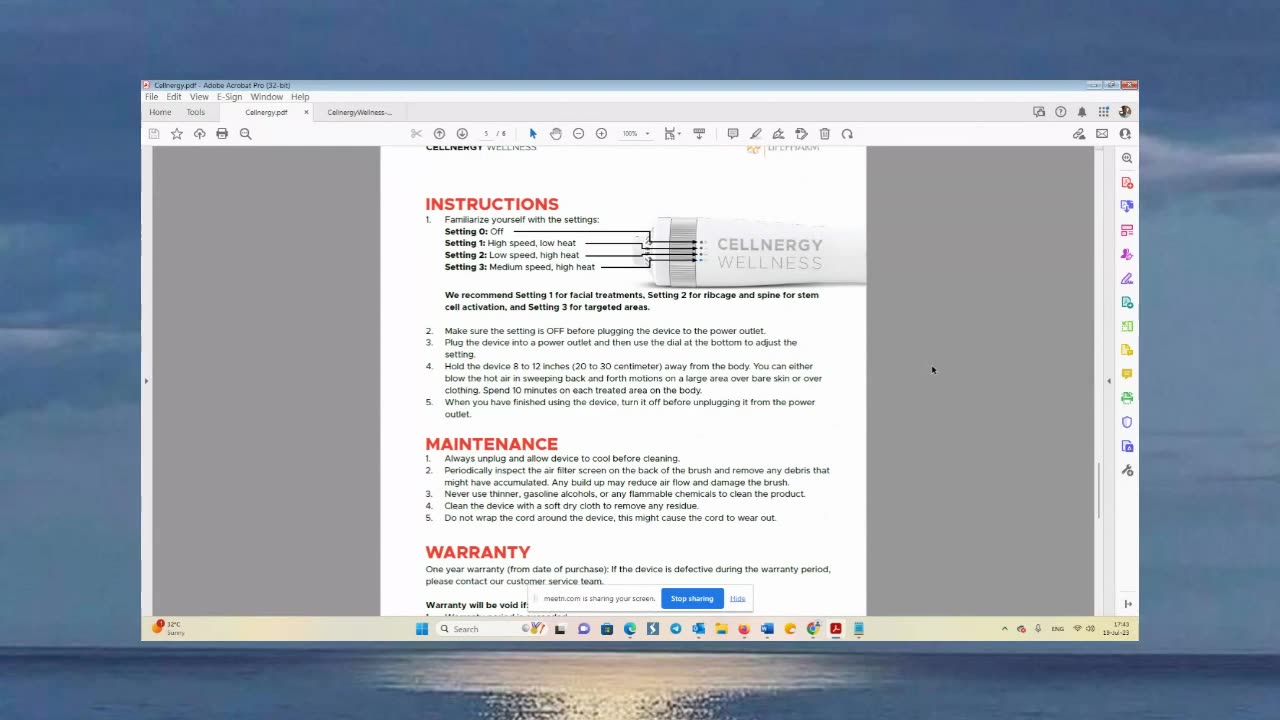Switch to the Home tab
Viewport: 1280px width, 720px height.
click(x=160, y=112)
